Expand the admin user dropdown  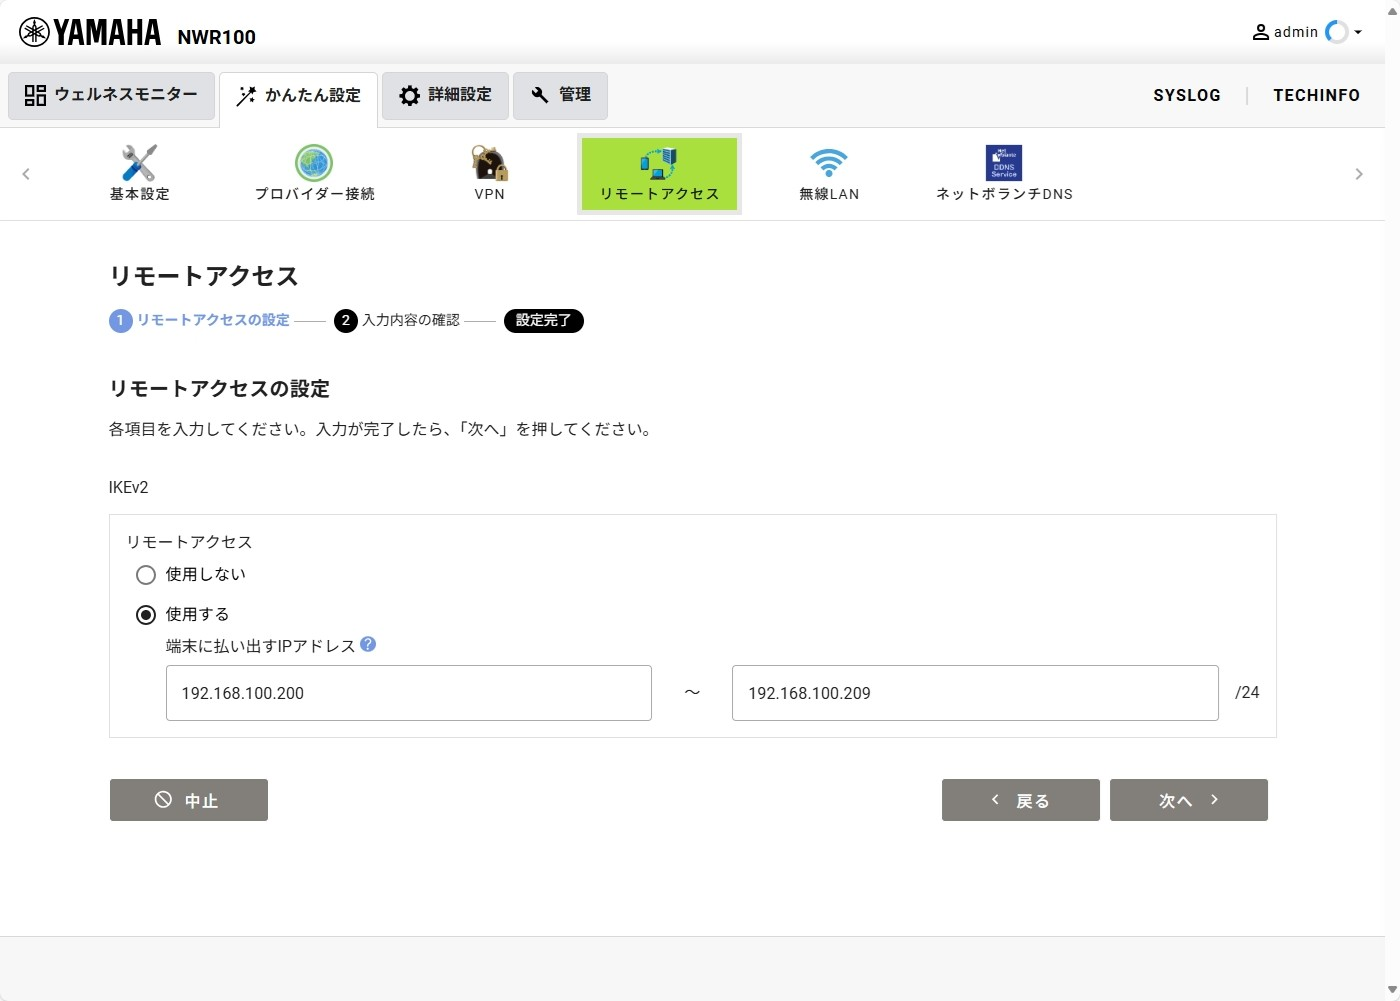coord(1307,32)
